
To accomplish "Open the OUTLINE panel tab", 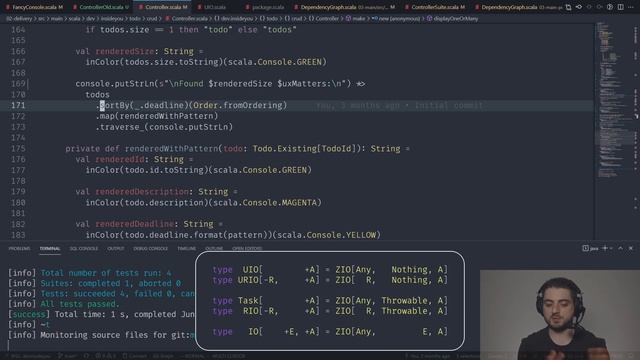I will (x=214, y=248).
